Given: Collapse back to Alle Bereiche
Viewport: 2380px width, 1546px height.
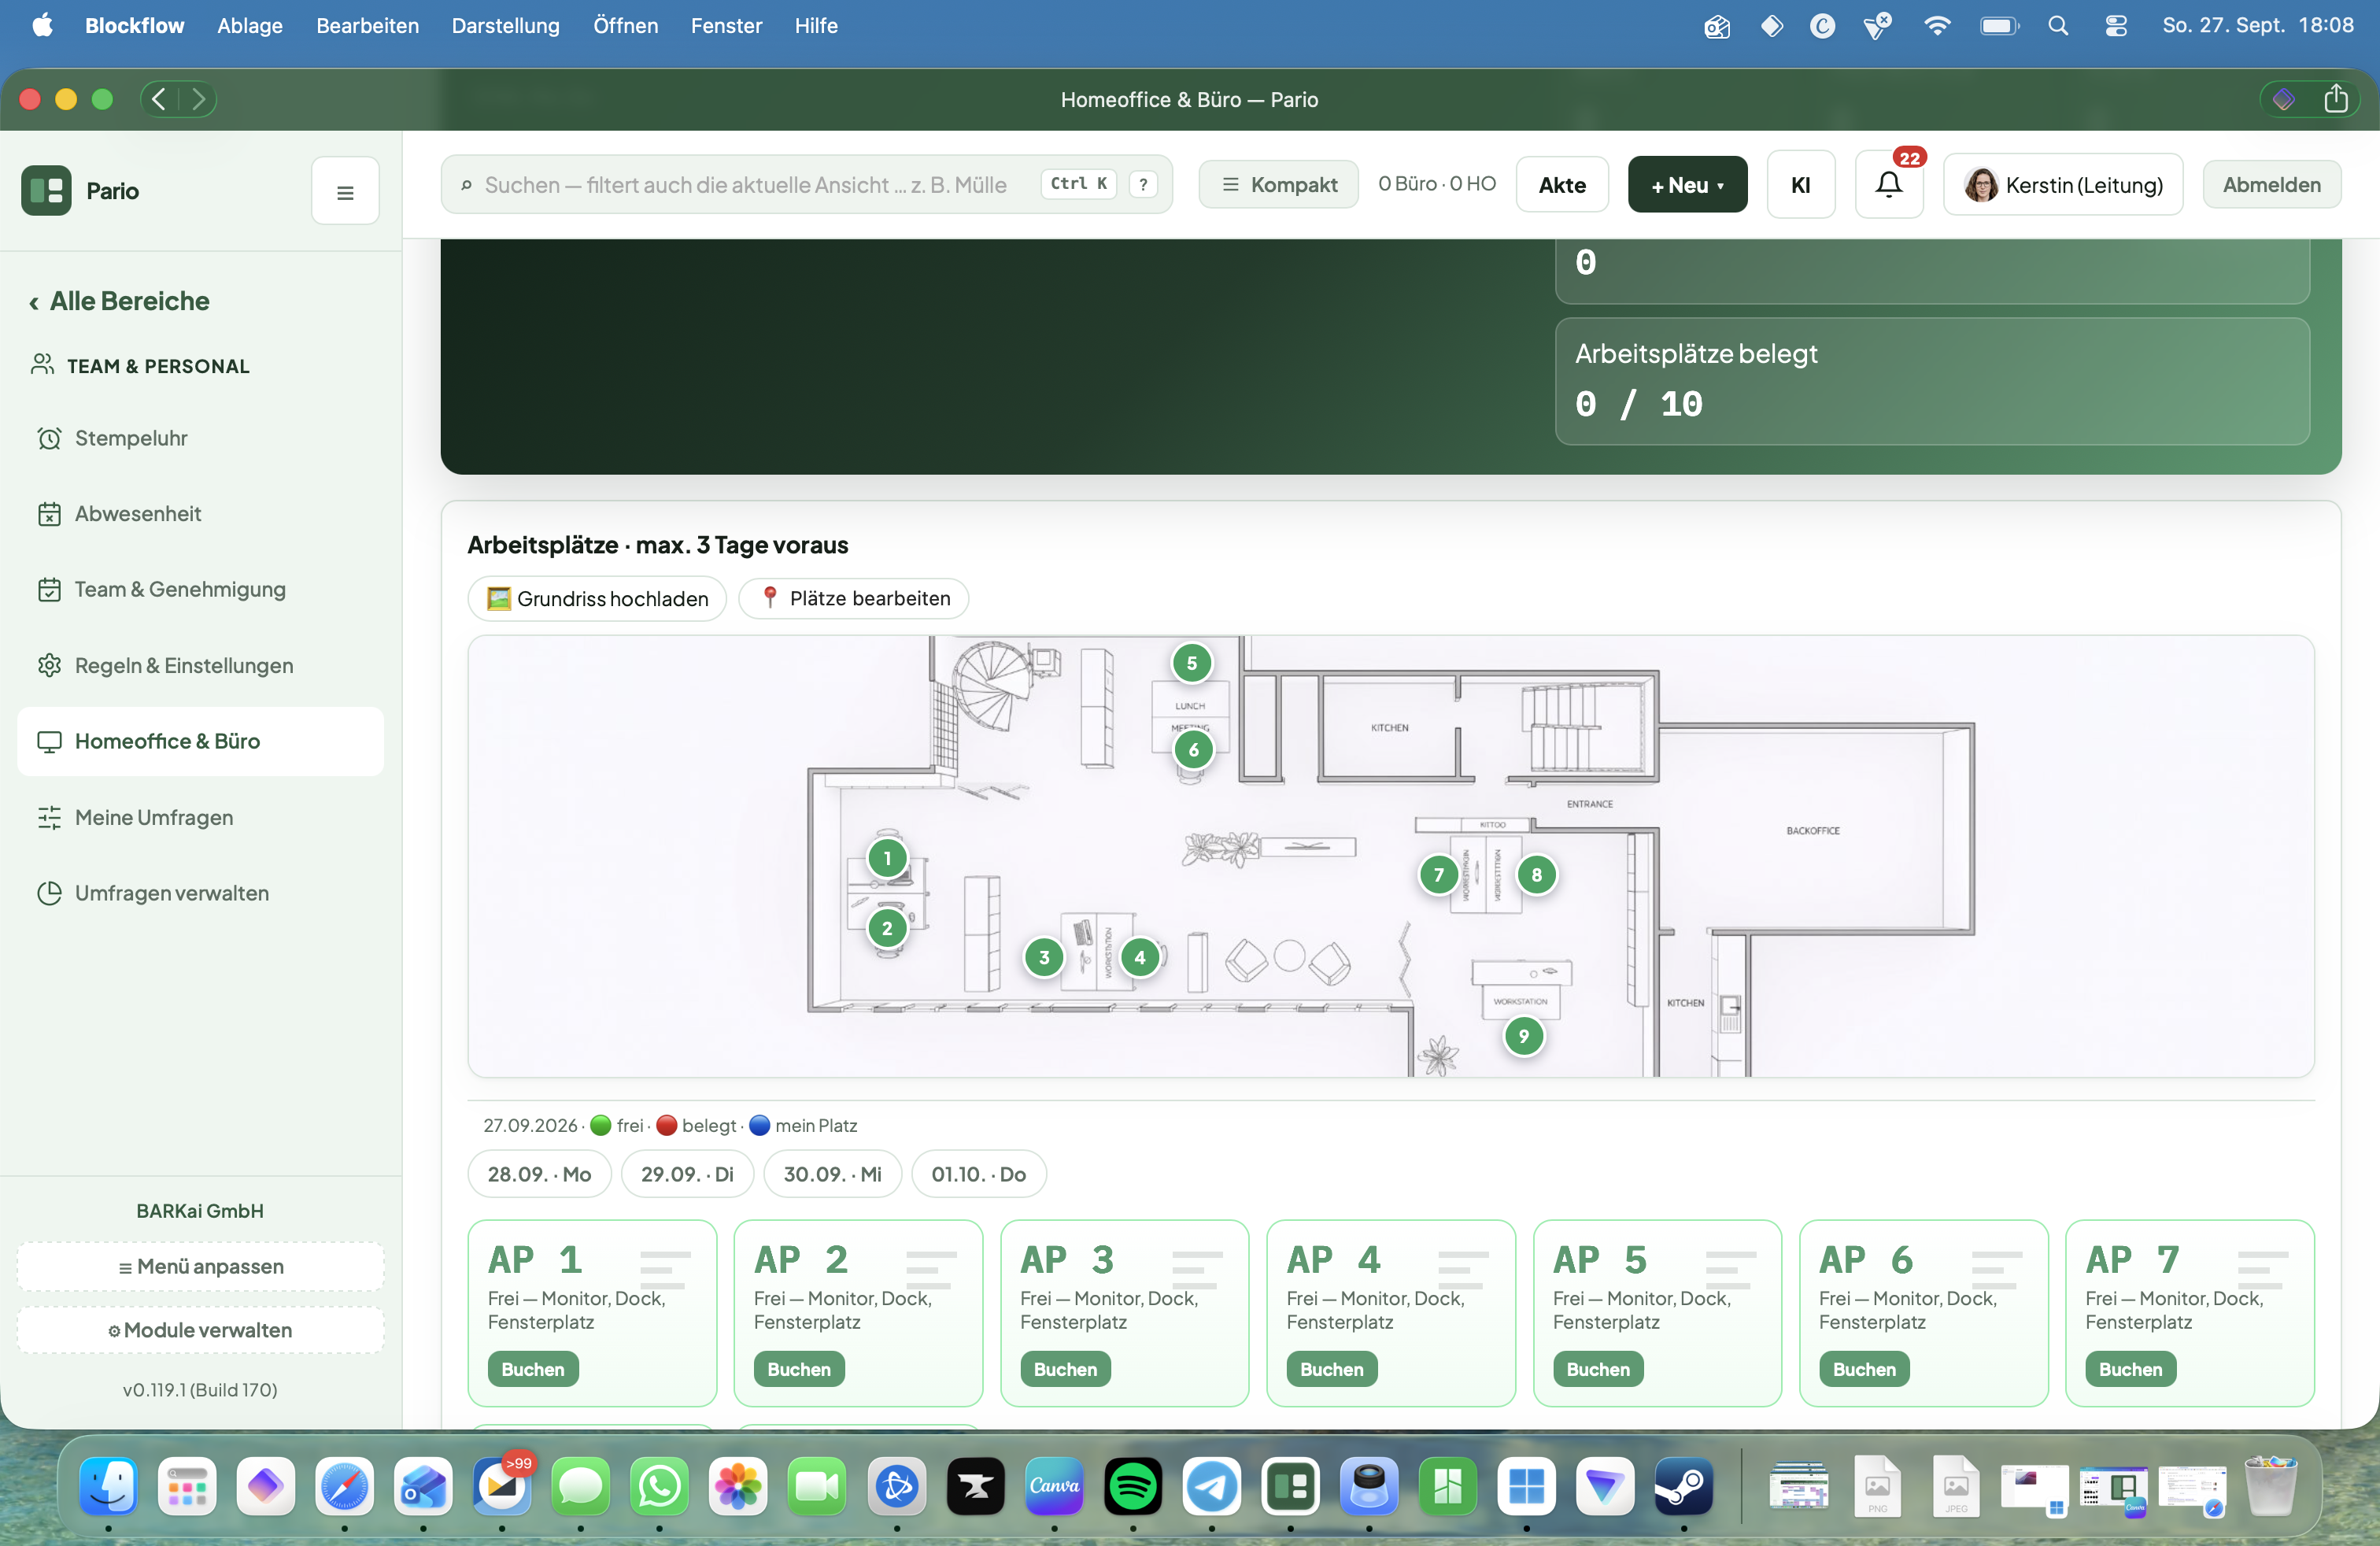Looking at the screenshot, I should [119, 301].
